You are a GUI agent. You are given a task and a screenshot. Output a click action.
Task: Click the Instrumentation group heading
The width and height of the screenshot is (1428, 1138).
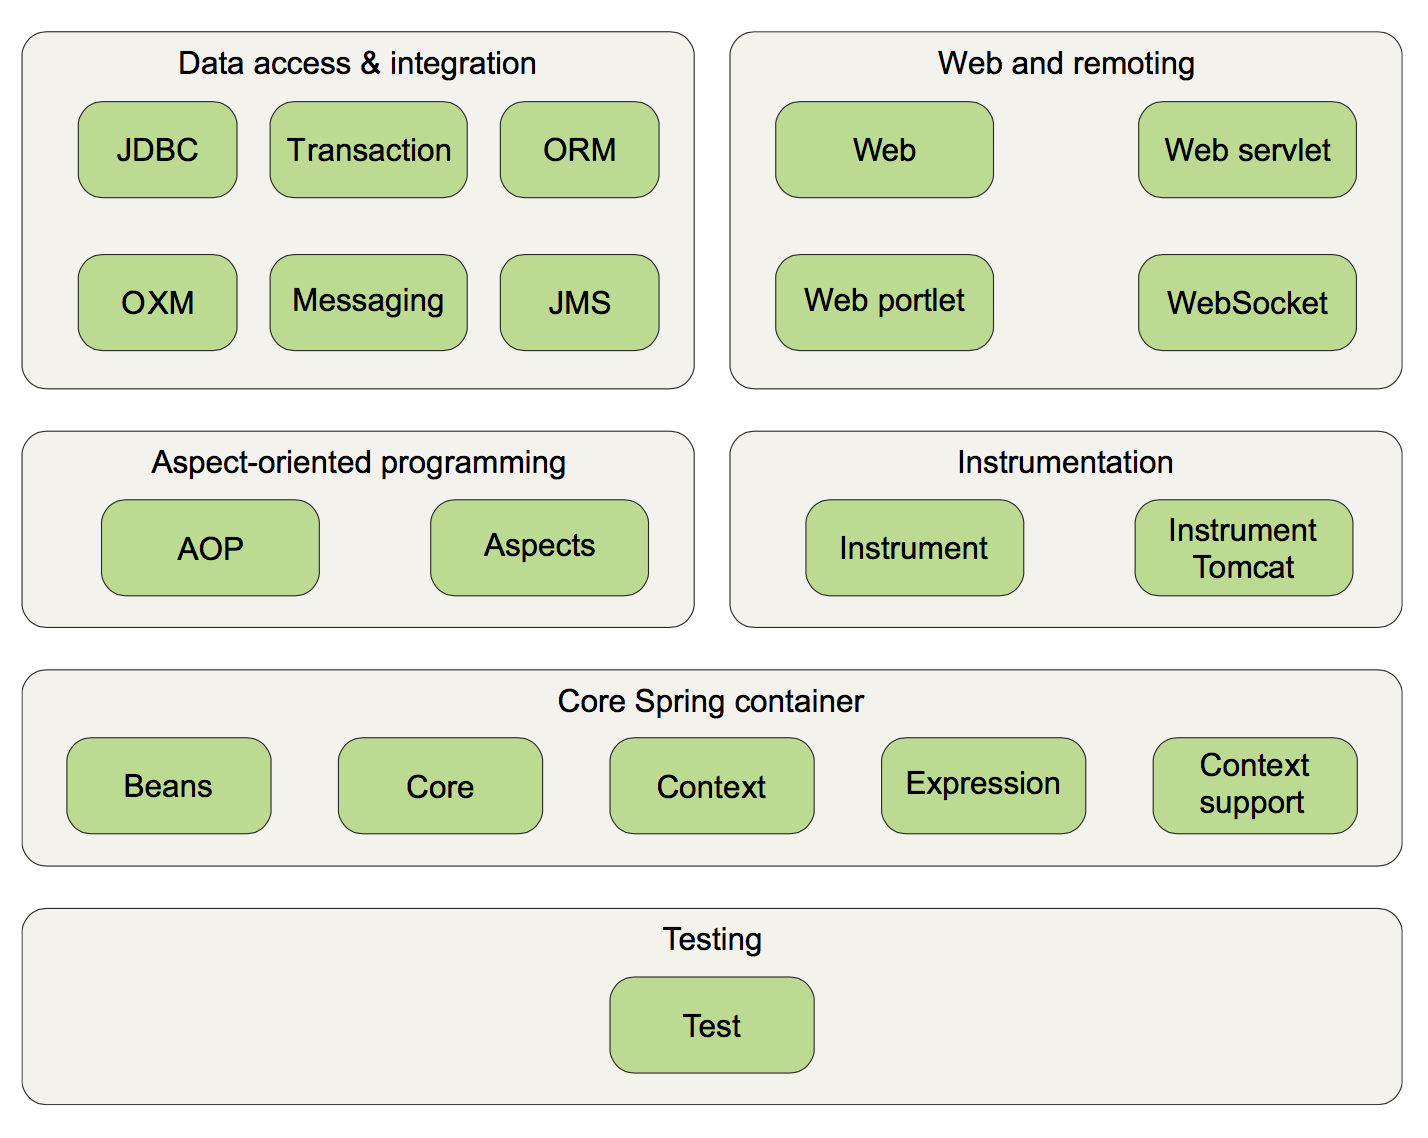tap(1065, 462)
